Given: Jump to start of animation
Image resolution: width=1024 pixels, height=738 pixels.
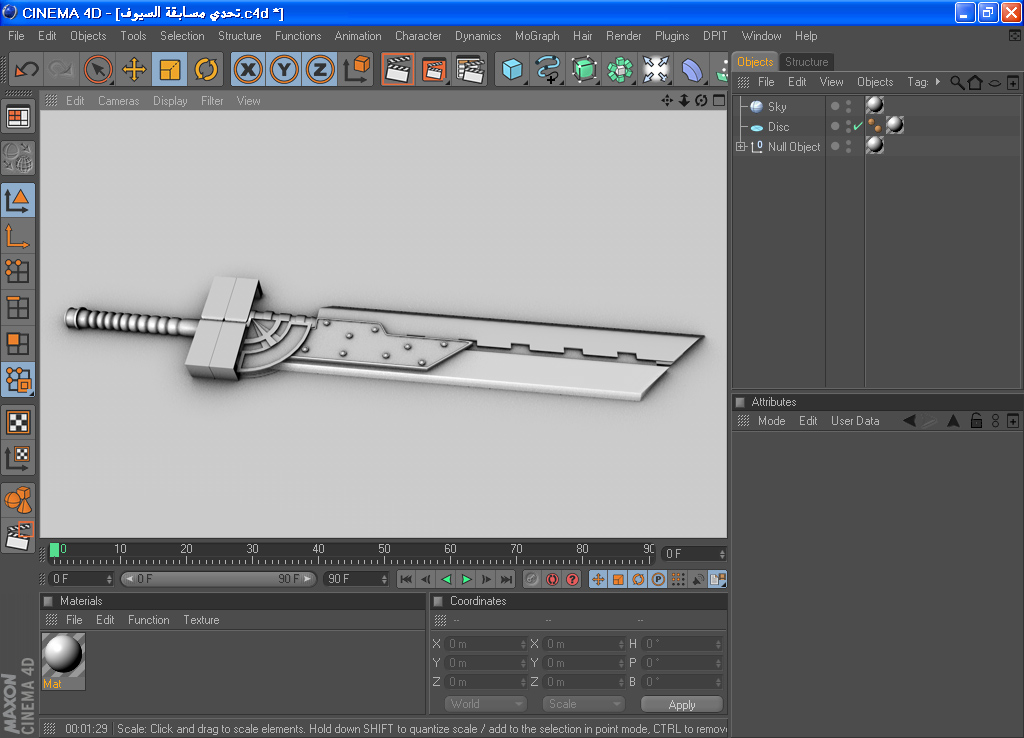Looking at the screenshot, I should pos(406,579).
